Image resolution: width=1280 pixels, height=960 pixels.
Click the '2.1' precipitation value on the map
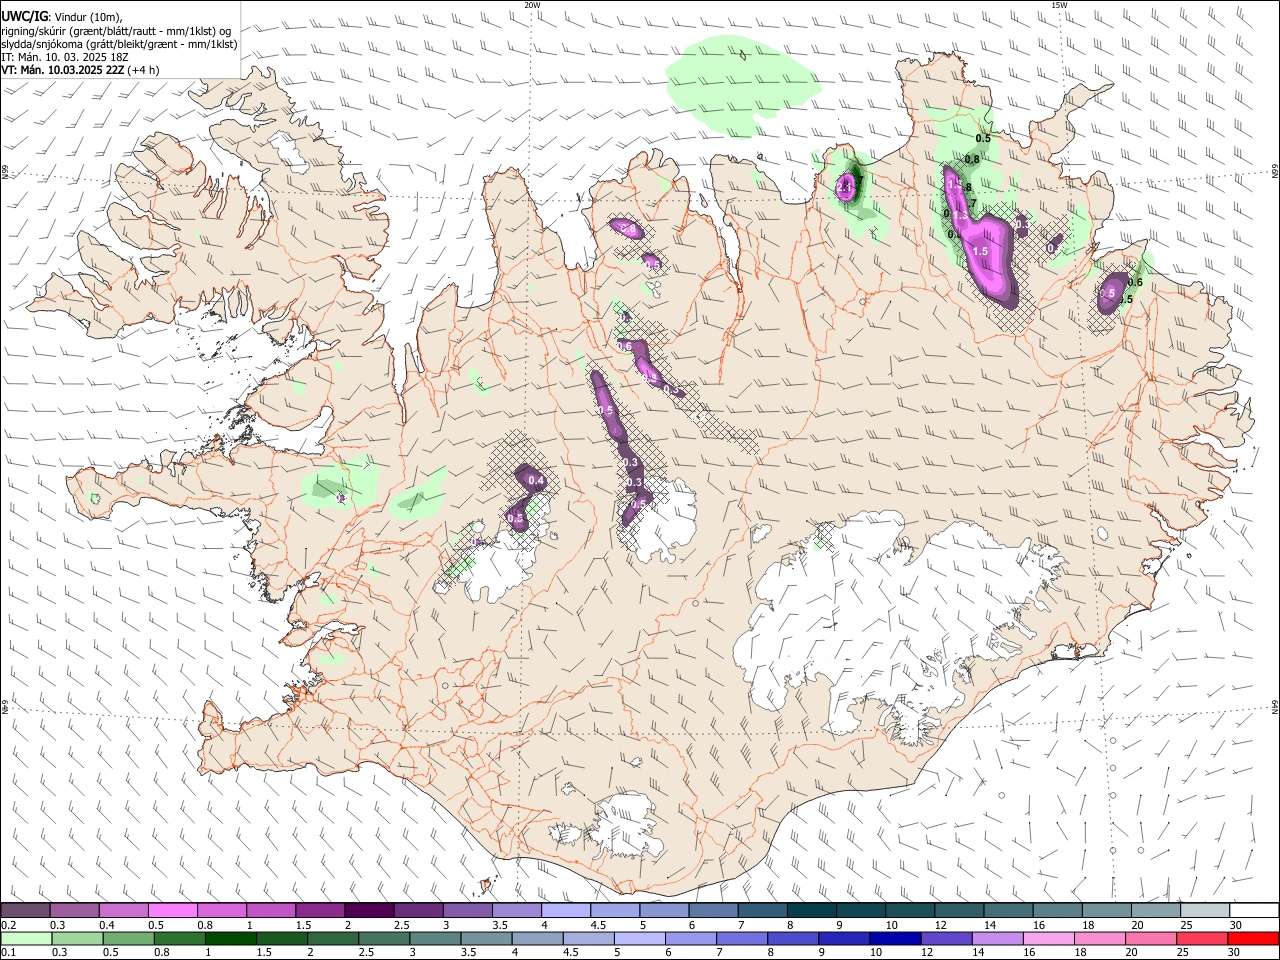844,187
